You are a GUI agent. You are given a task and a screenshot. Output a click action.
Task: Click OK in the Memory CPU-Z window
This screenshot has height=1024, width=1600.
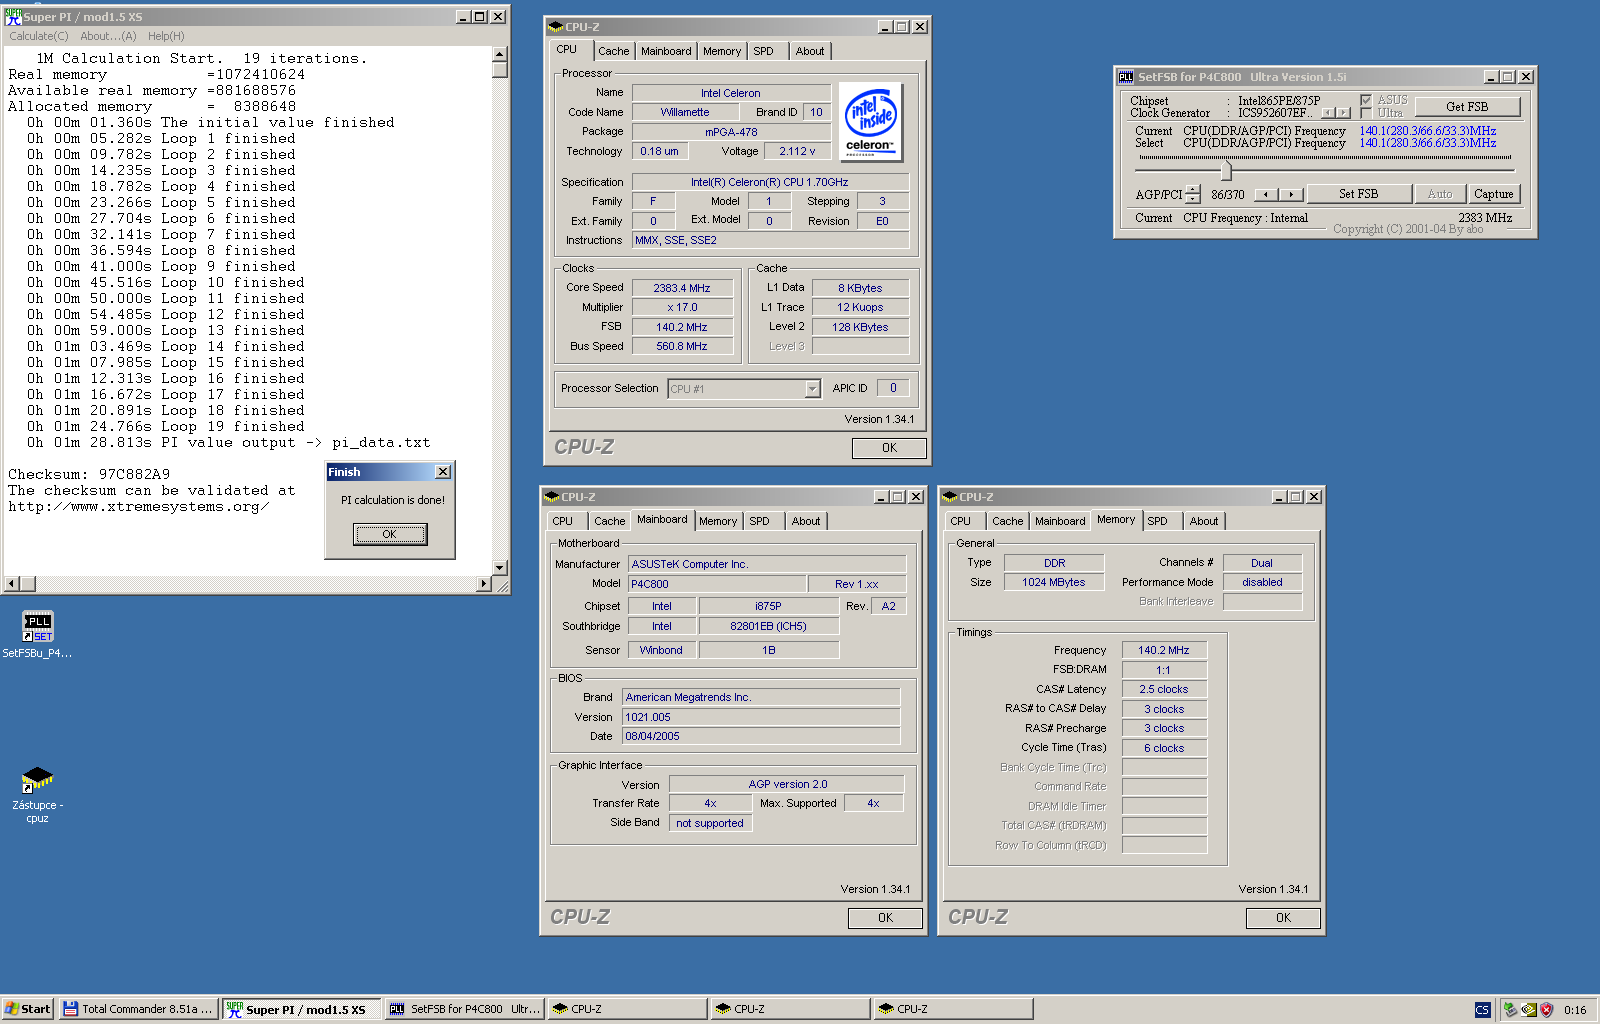(x=1283, y=918)
